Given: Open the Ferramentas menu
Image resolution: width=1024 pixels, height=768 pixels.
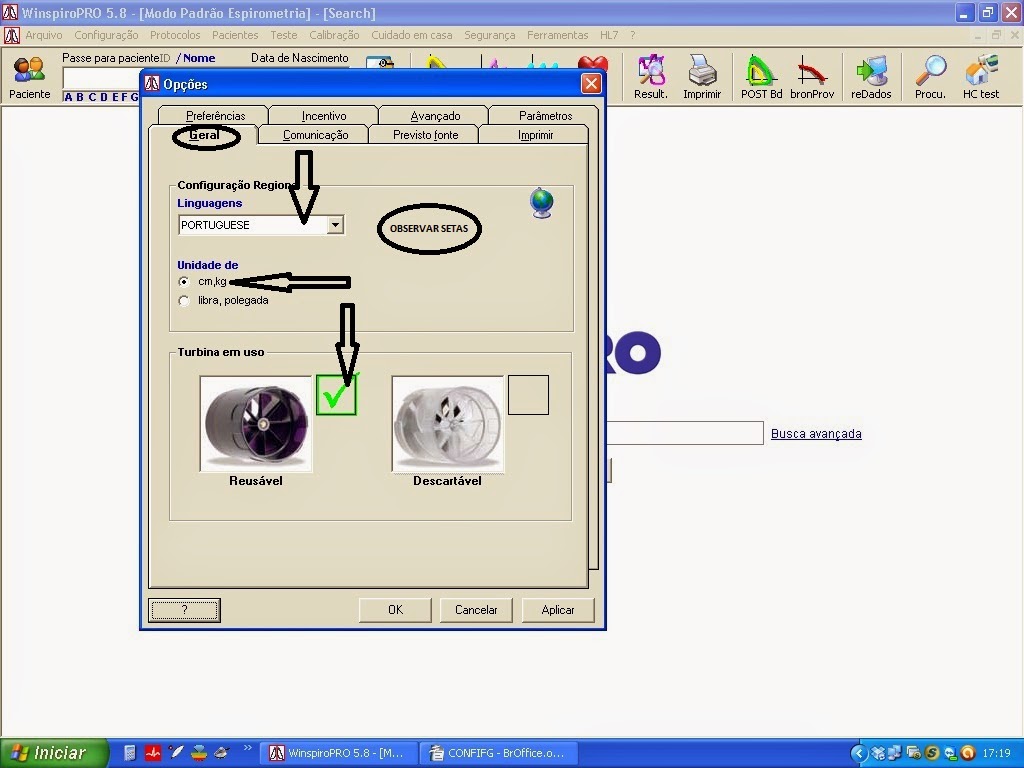Looking at the screenshot, I should 558,35.
